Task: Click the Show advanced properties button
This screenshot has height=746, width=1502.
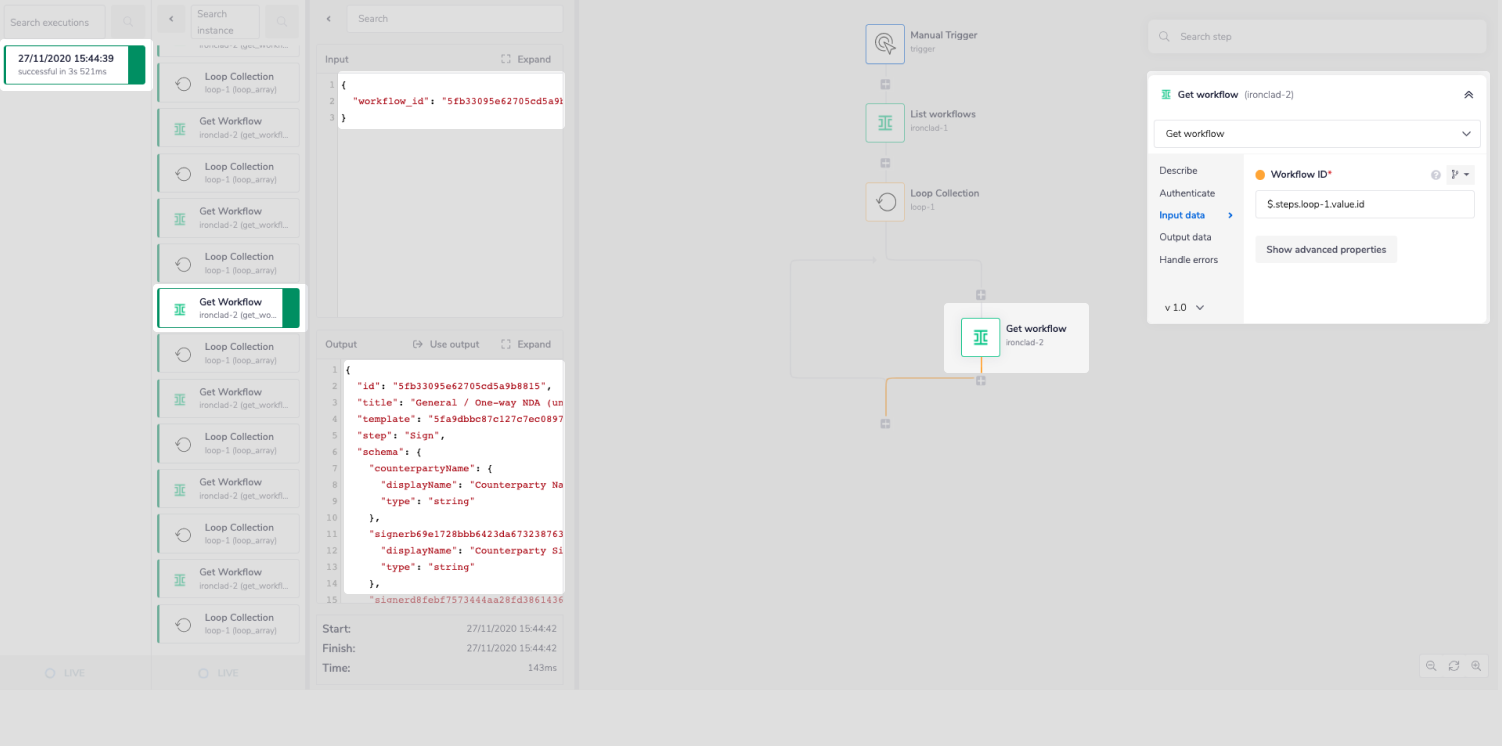Action: pyautogui.click(x=1326, y=249)
